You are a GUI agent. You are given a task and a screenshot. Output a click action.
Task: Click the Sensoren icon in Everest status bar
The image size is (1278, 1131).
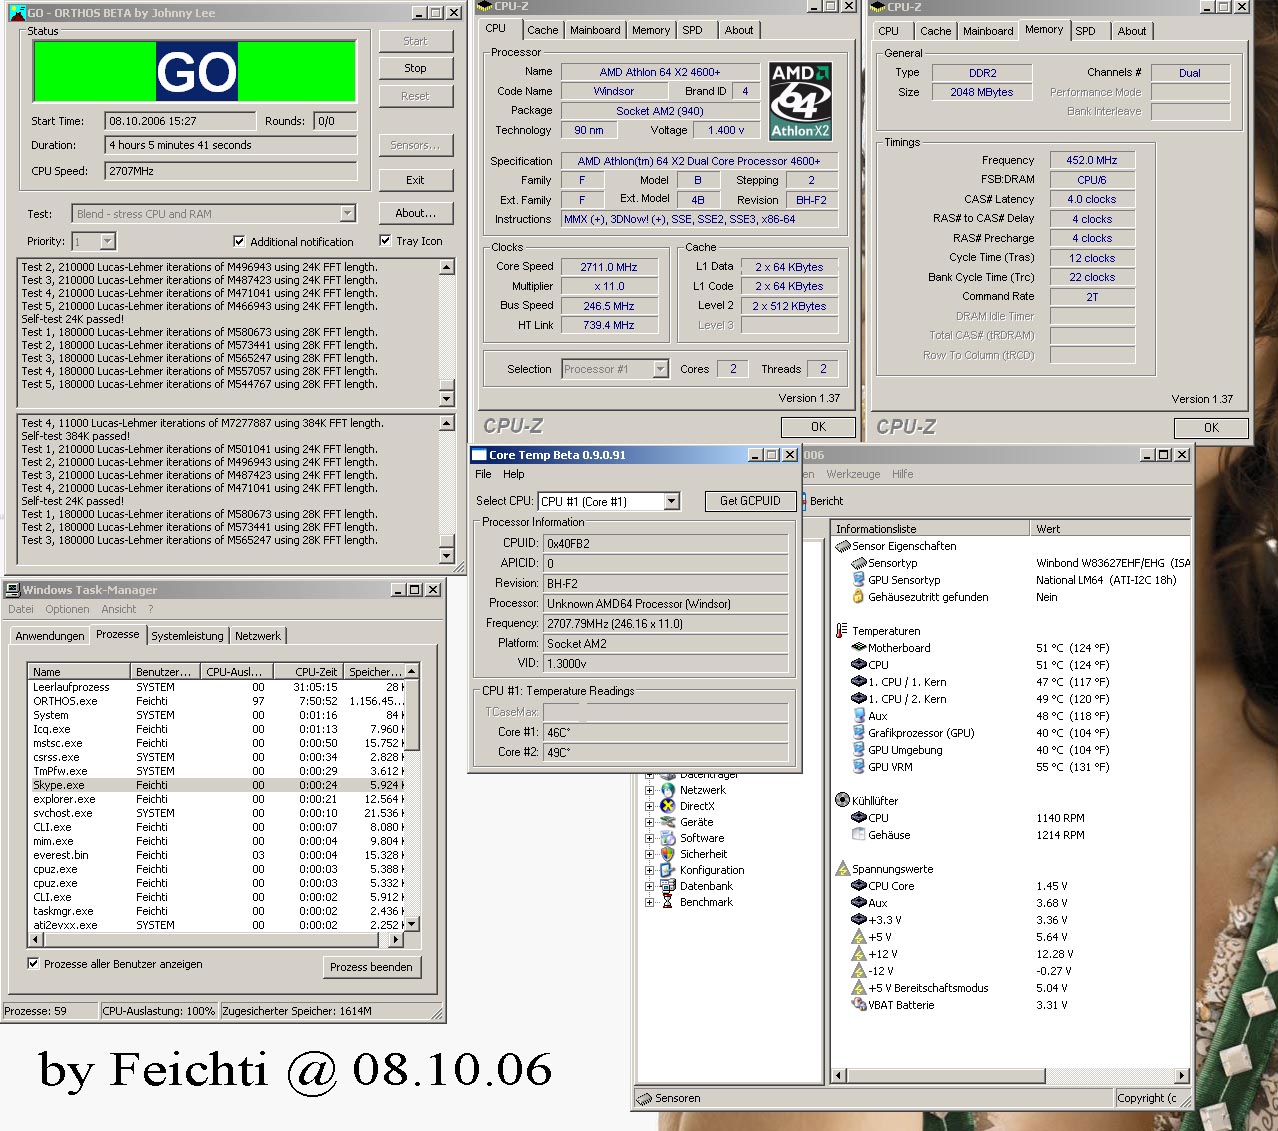[x=645, y=1098]
